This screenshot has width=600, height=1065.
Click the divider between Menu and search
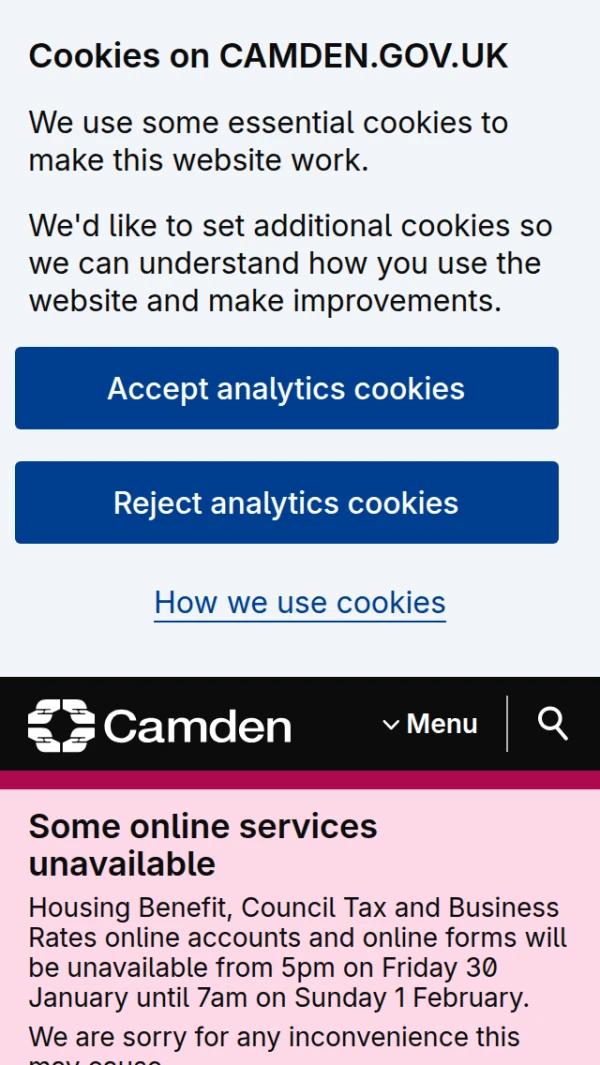coord(507,723)
